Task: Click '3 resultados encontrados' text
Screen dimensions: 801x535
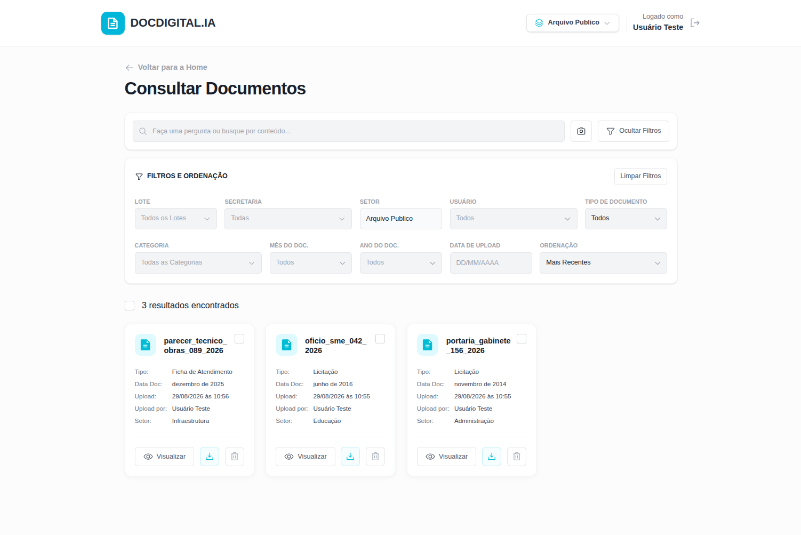Action: click(190, 306)
